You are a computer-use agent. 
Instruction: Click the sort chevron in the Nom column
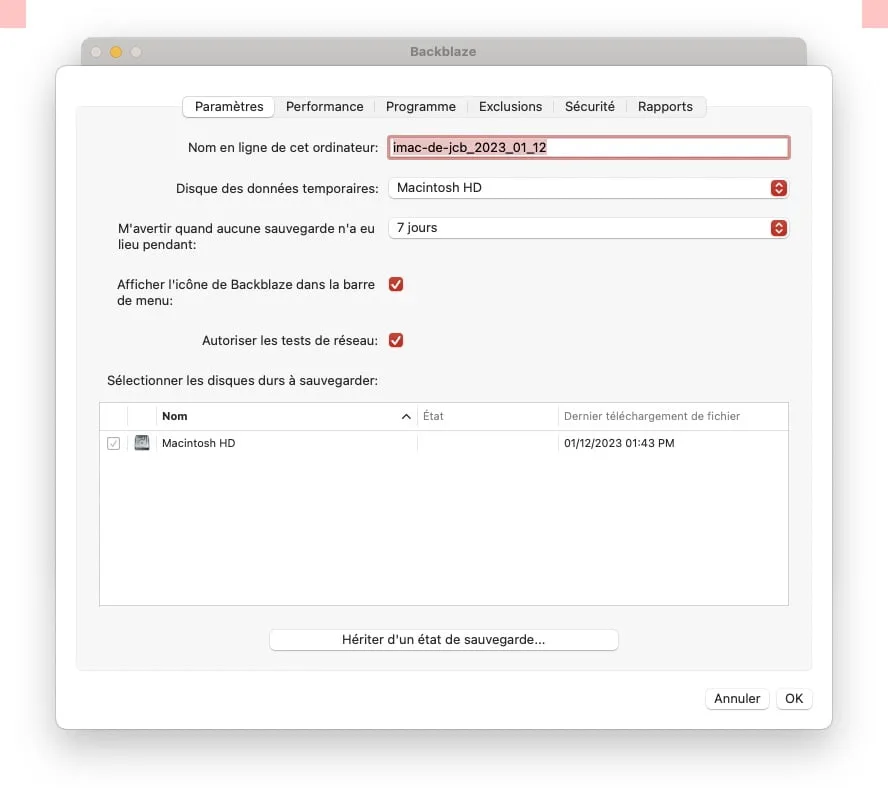[x=406, y=416]
